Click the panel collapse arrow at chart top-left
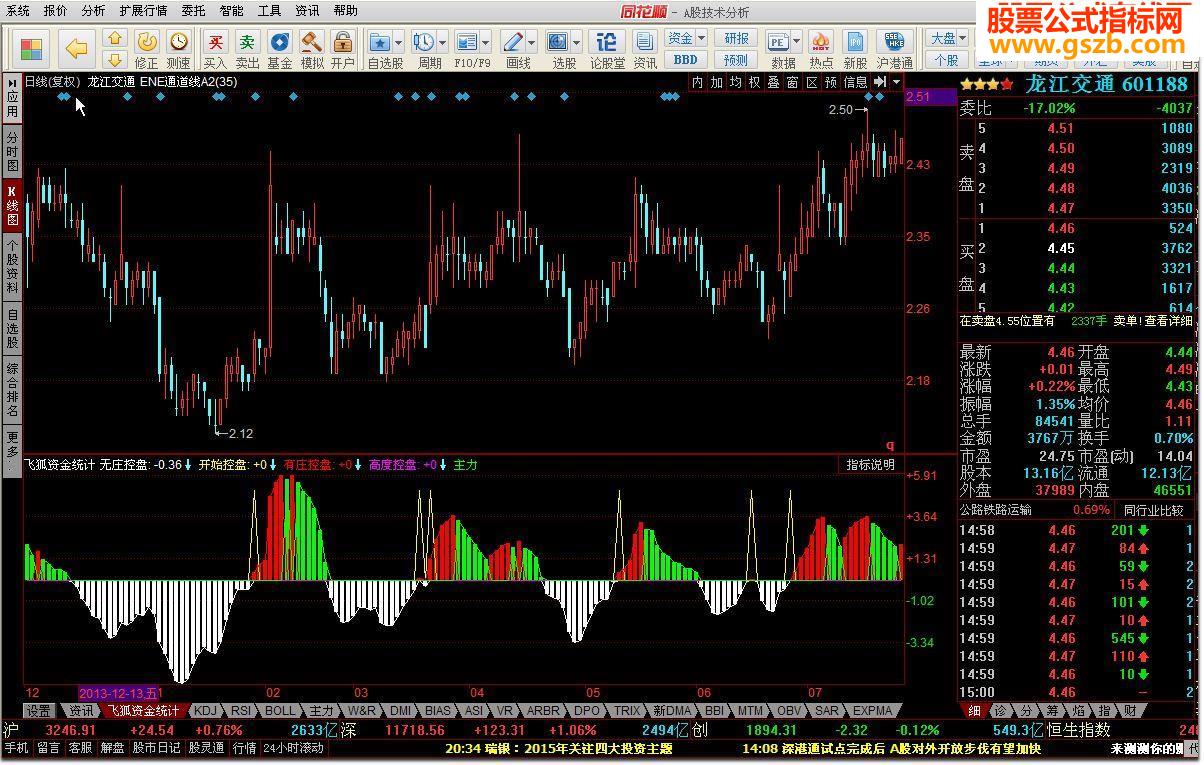Viewport: 1204px width, 765px height. click(x=12, y=81)
